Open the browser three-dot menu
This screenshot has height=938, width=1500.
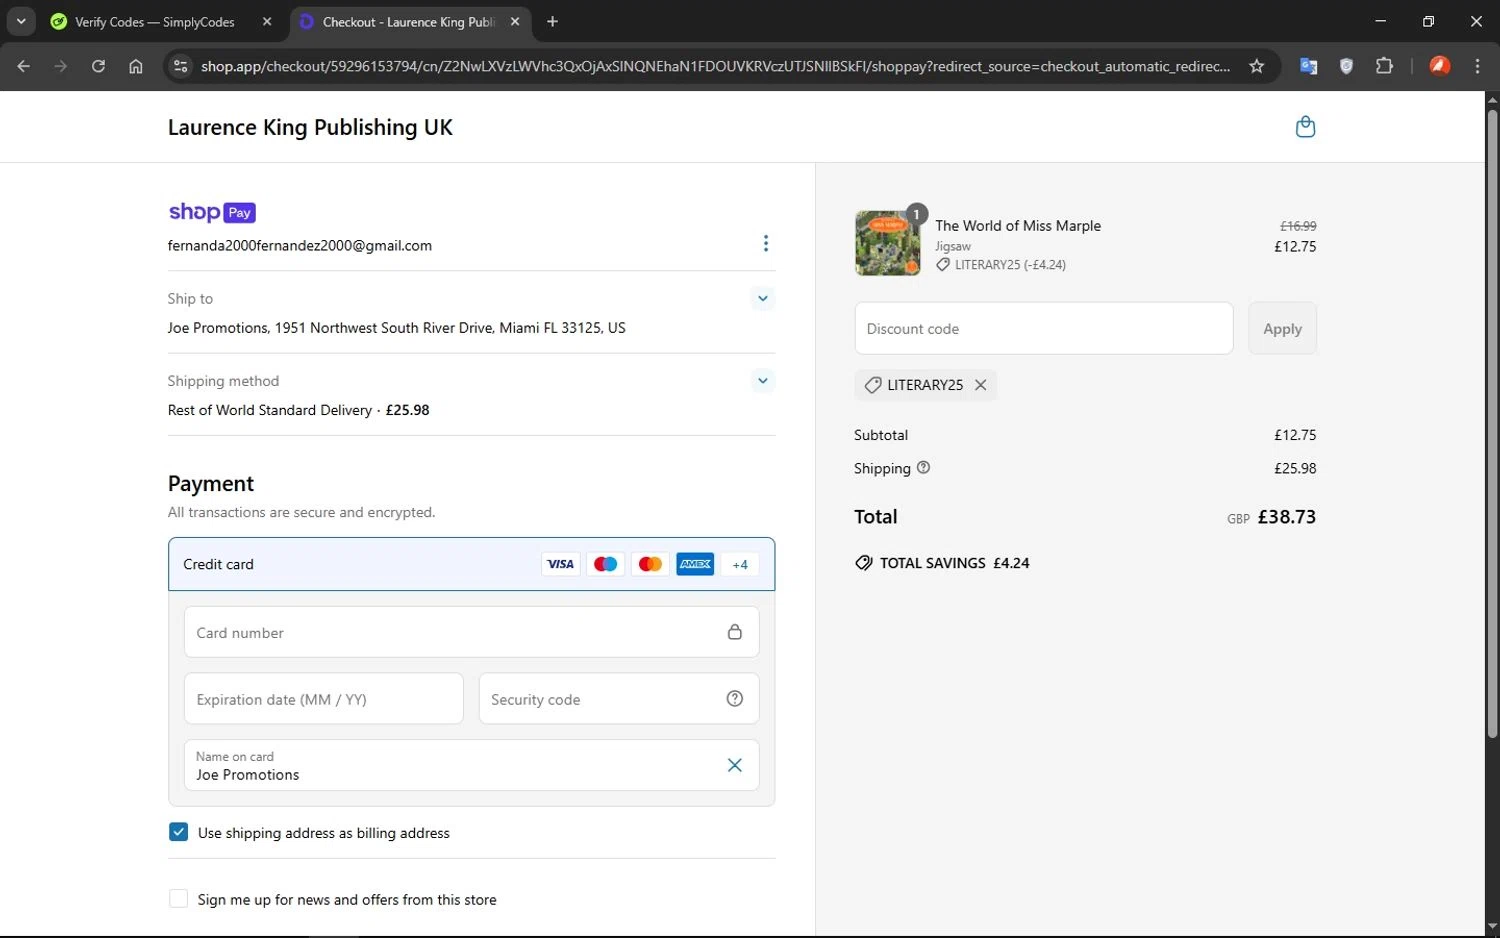pos(1477,66)
